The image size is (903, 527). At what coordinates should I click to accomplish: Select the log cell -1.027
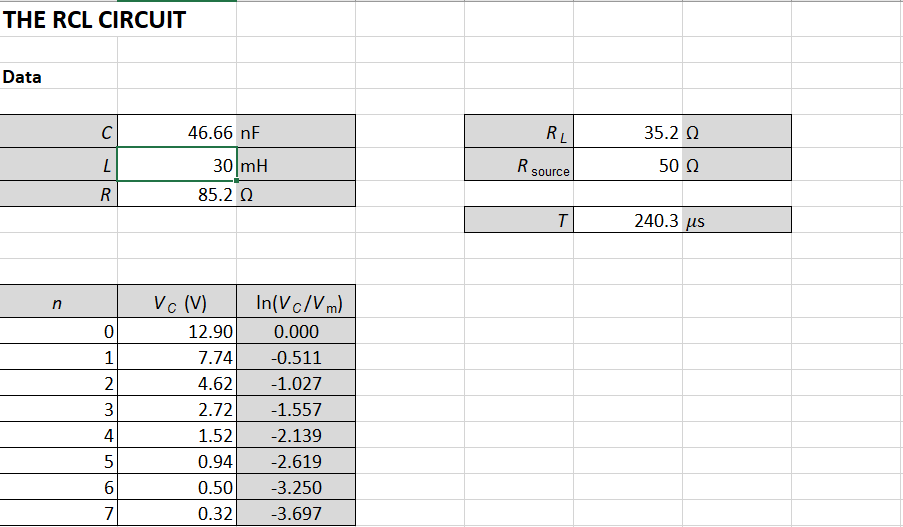[296, 383]
